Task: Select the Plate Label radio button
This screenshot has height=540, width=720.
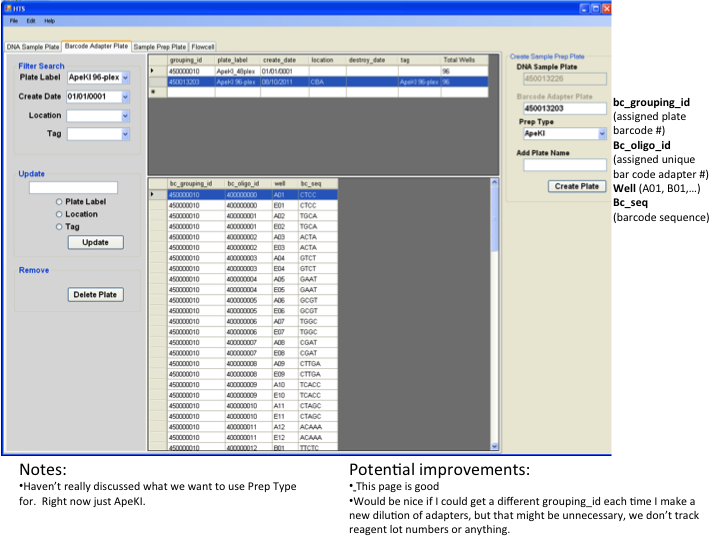Action: pos(59,202)
